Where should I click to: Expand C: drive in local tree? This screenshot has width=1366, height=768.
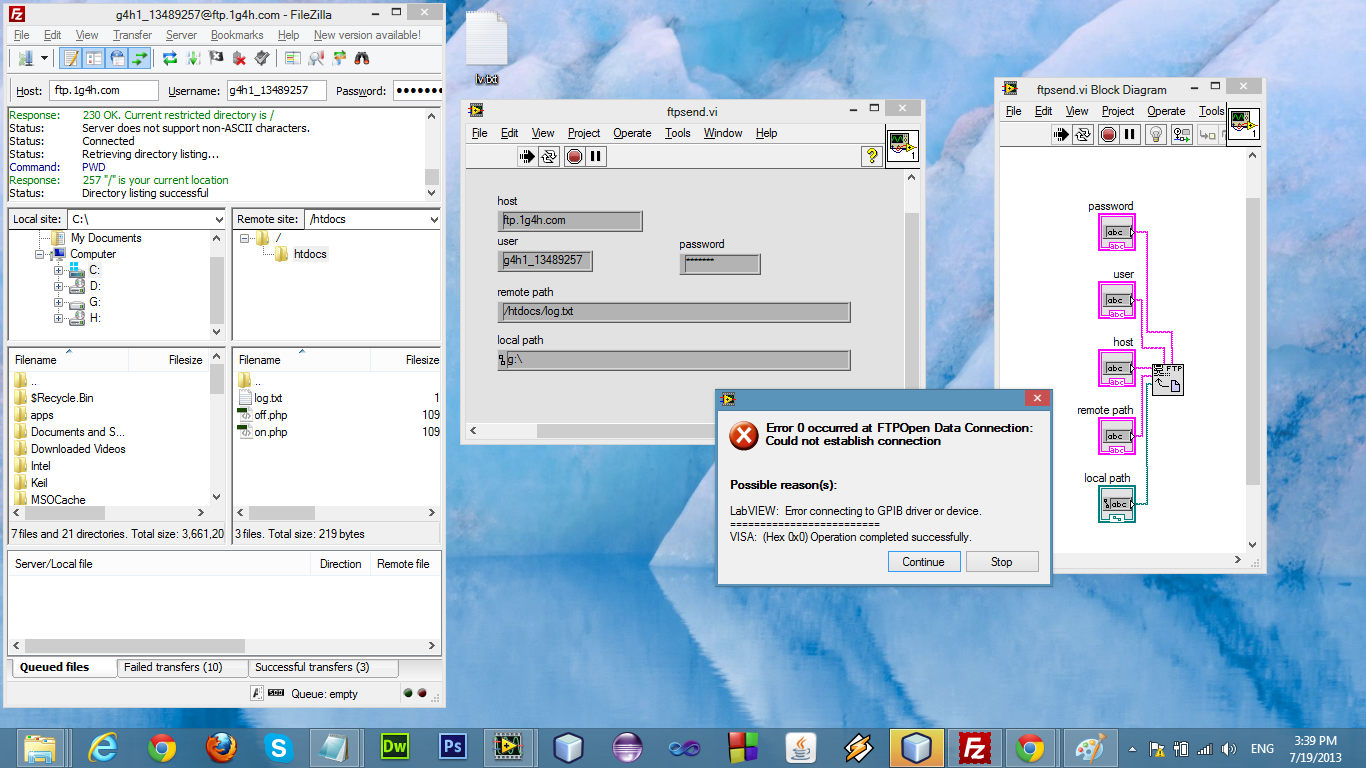click(59, 270)
